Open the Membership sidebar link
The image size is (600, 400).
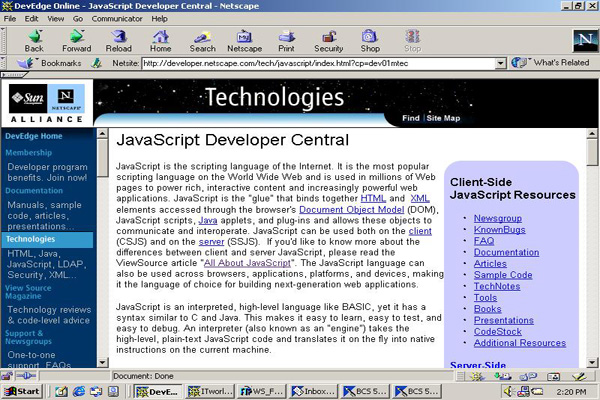(x=29, y=152)
